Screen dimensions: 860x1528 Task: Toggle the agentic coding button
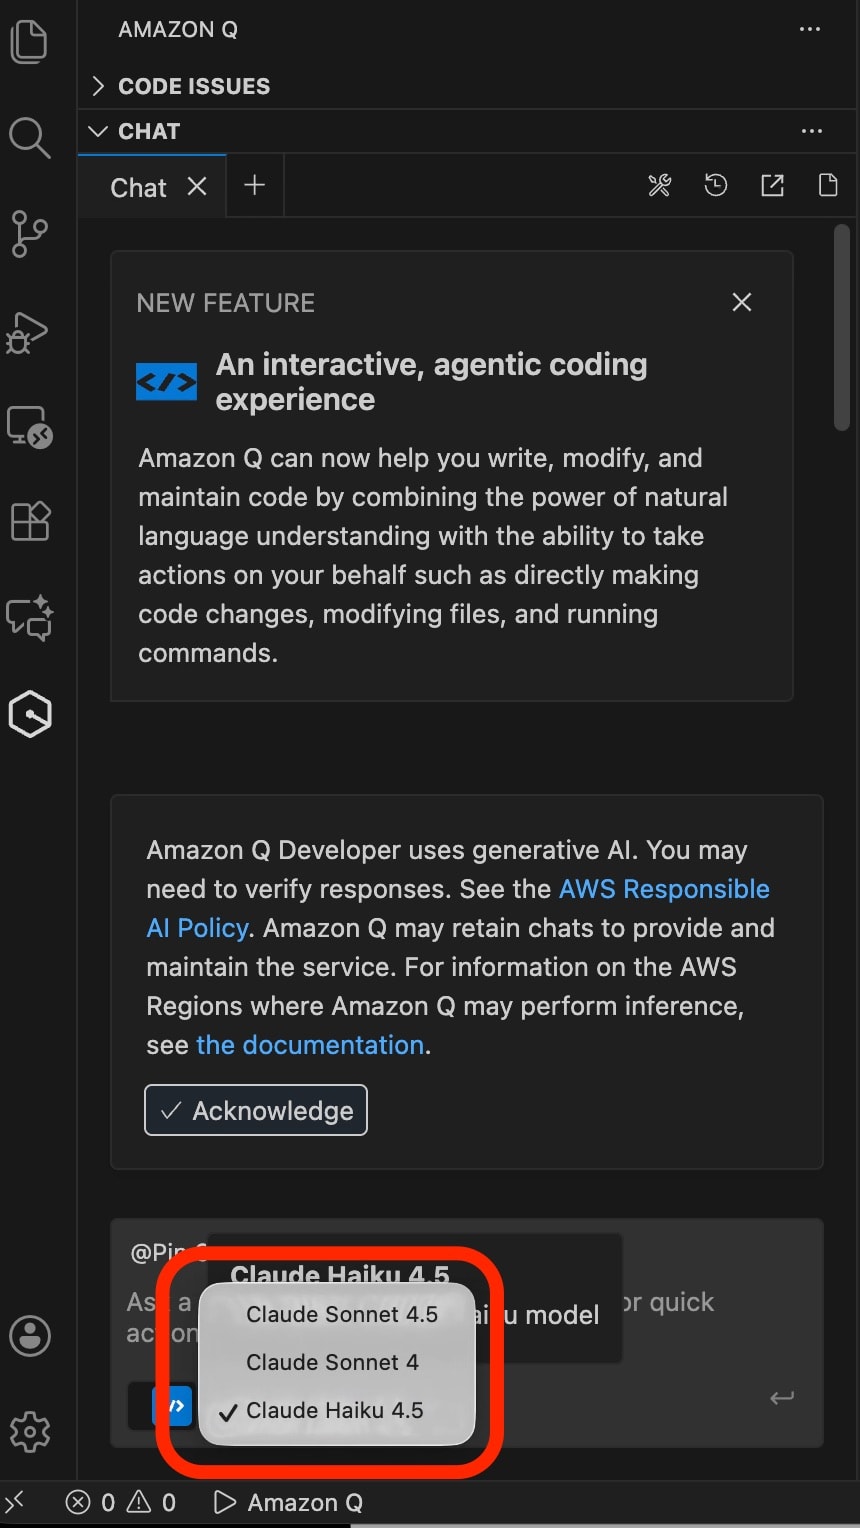[172, 1406]
